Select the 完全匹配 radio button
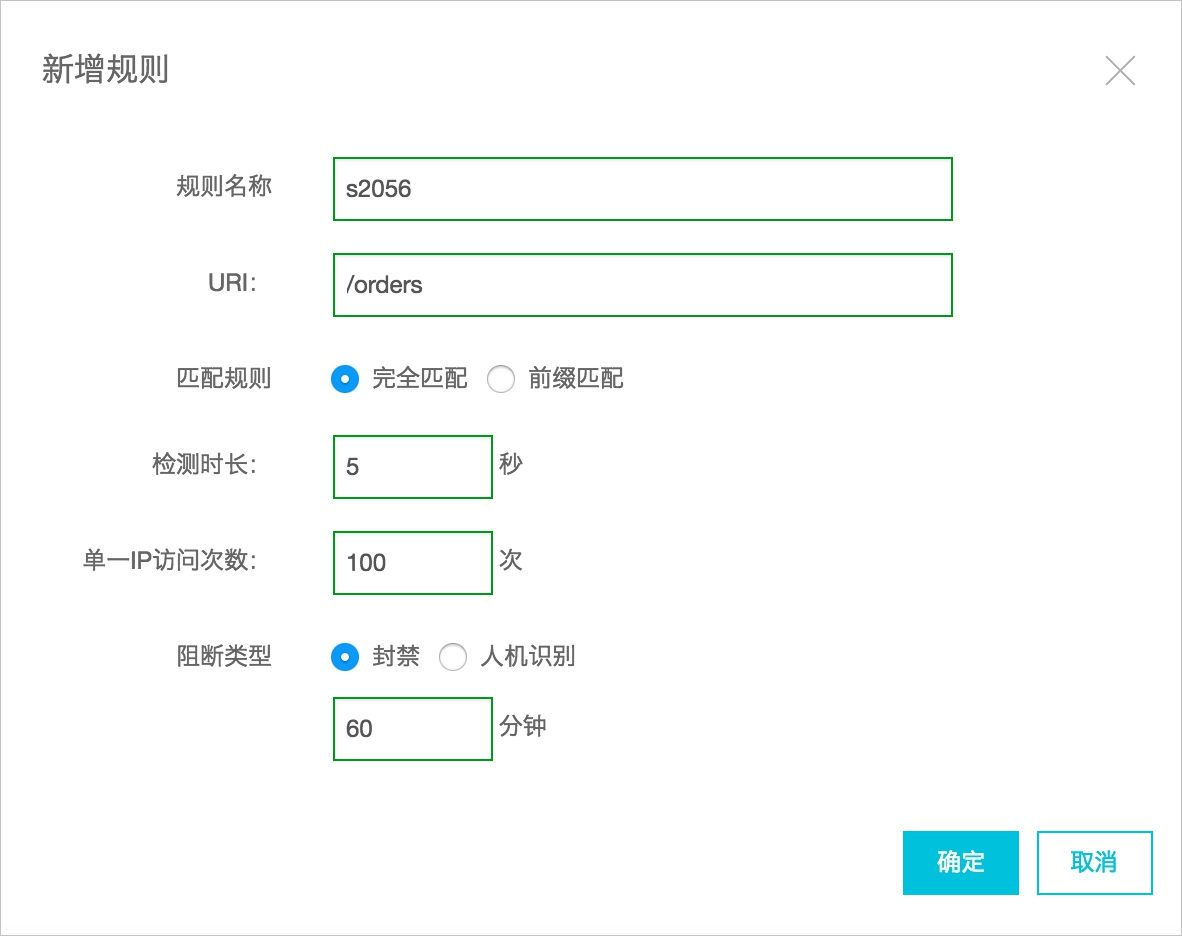 point(345,379)
